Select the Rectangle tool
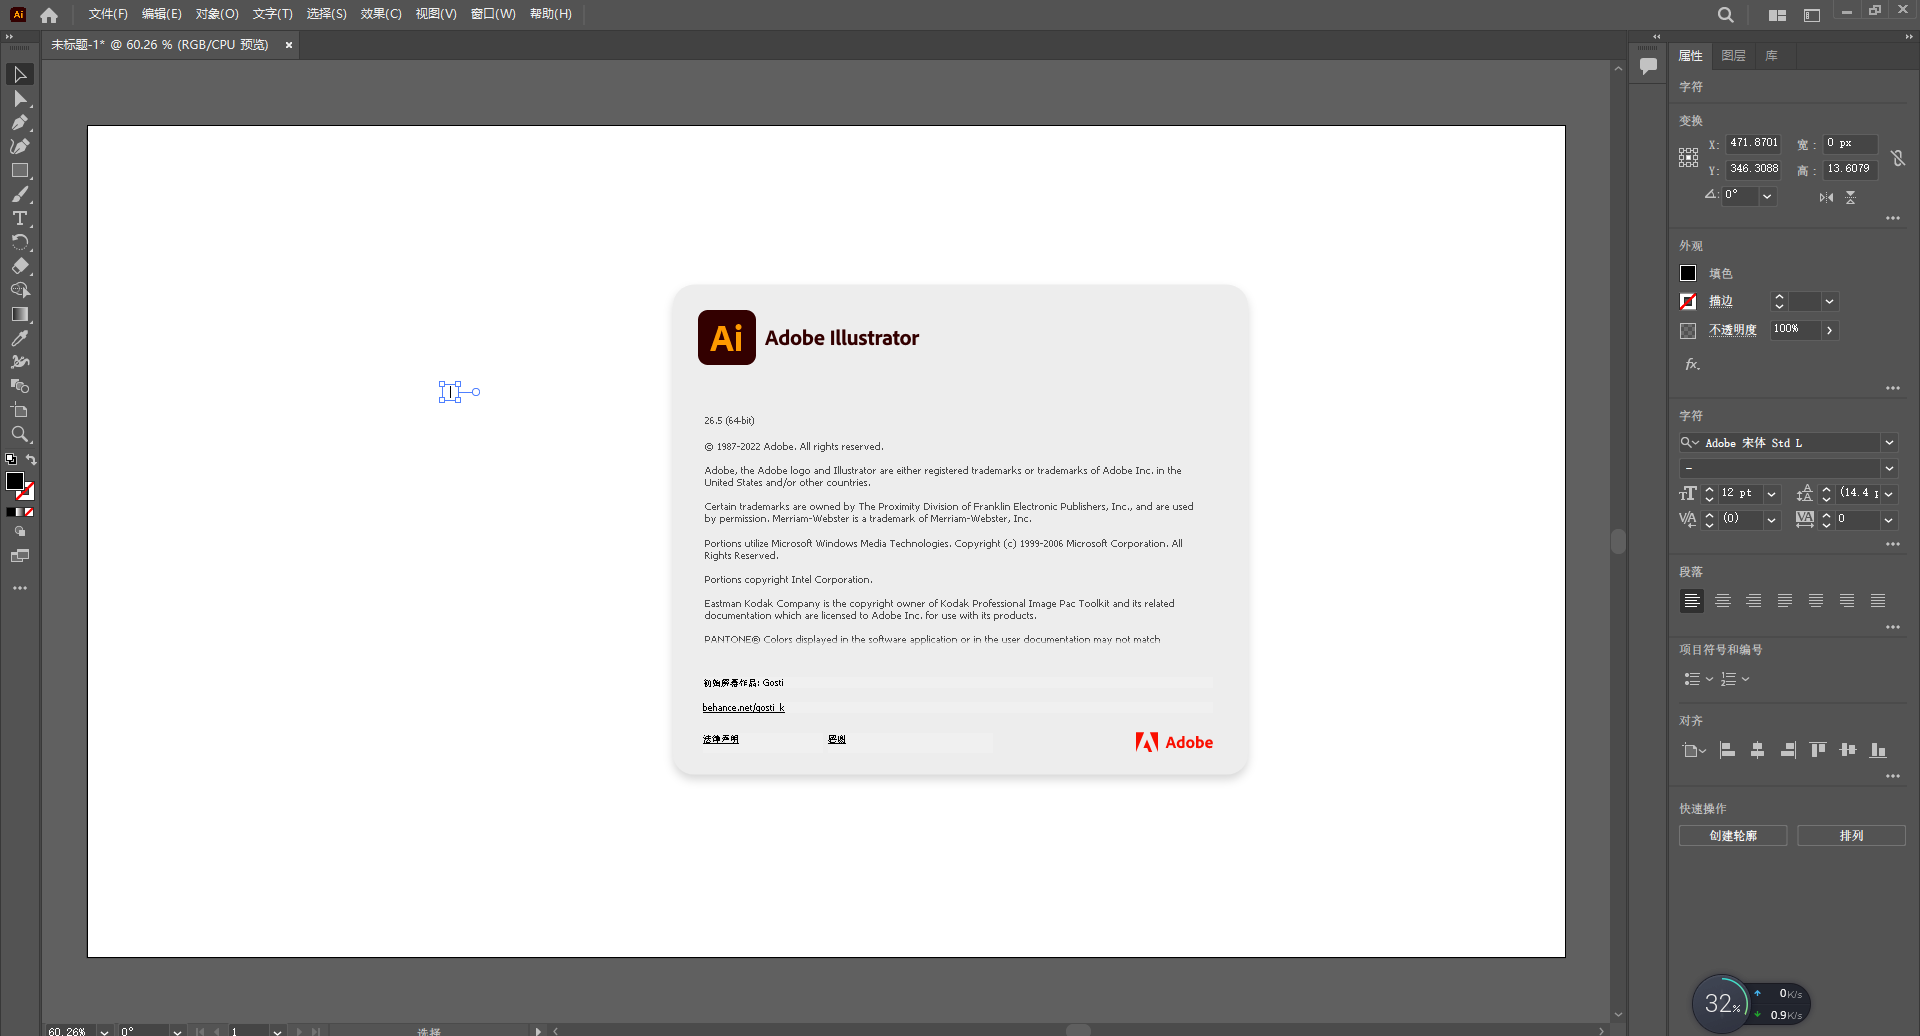 pyautogui.click(x=20, y=170)
